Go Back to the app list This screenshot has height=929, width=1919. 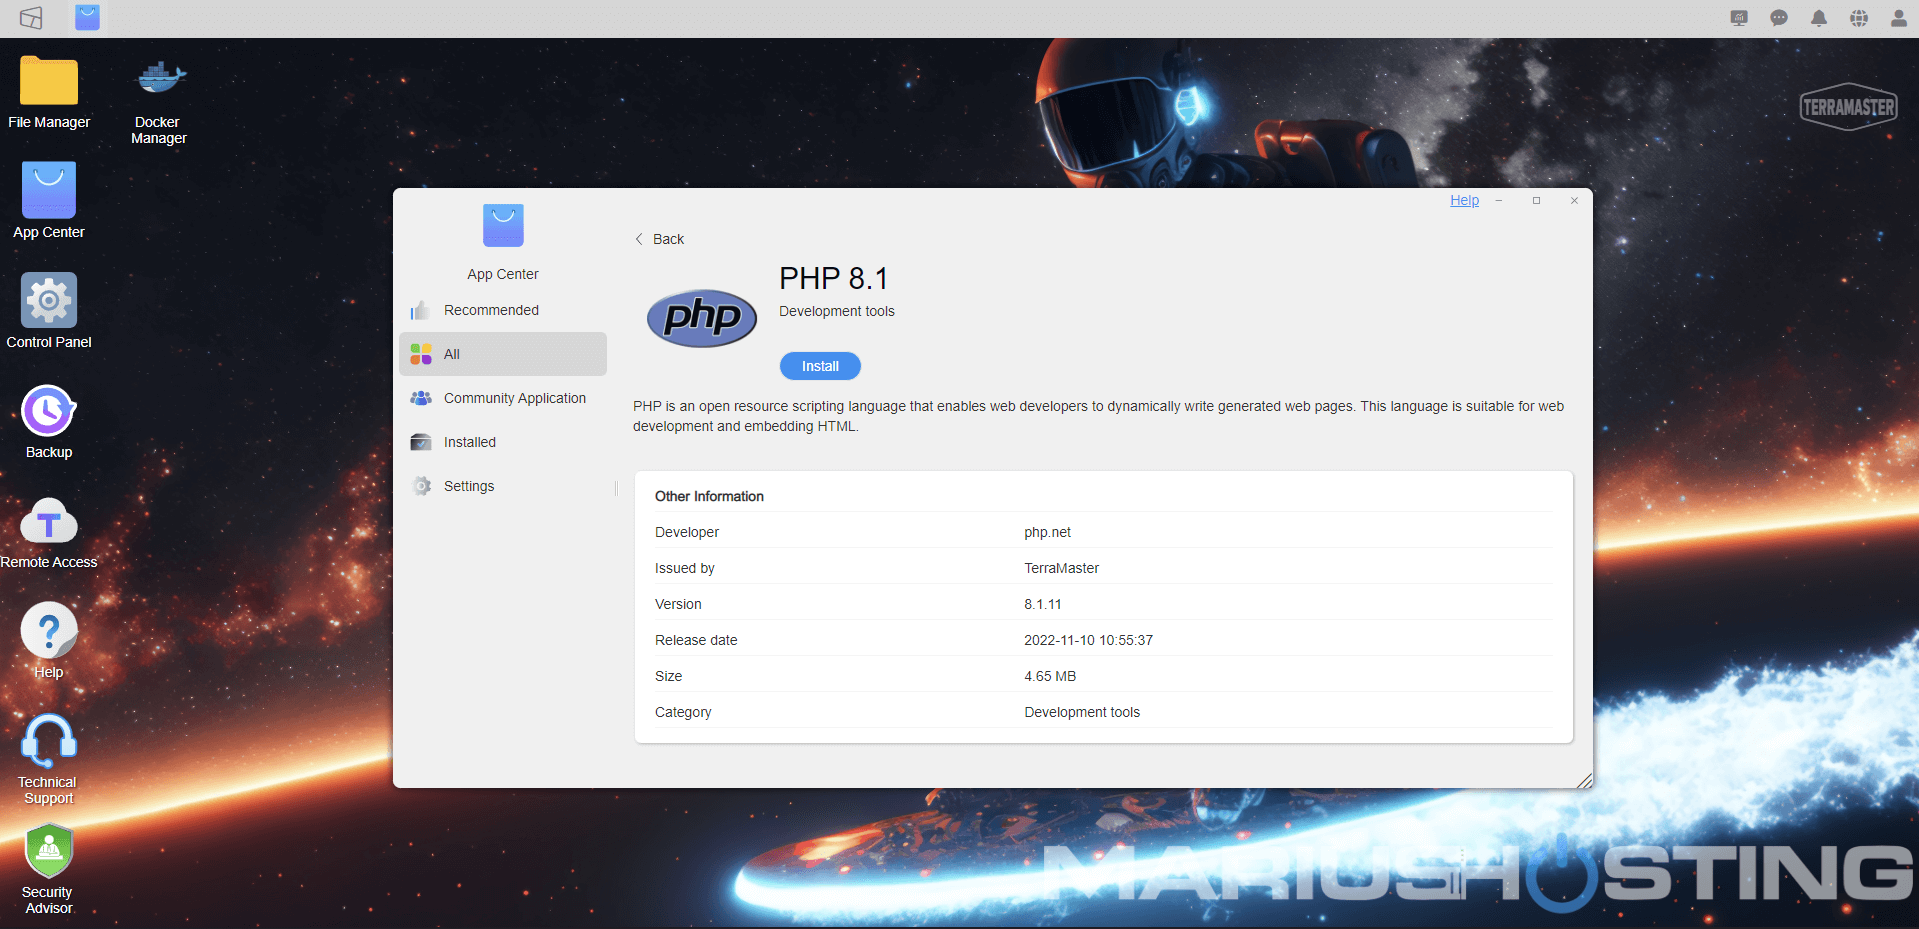pos(660,239)
